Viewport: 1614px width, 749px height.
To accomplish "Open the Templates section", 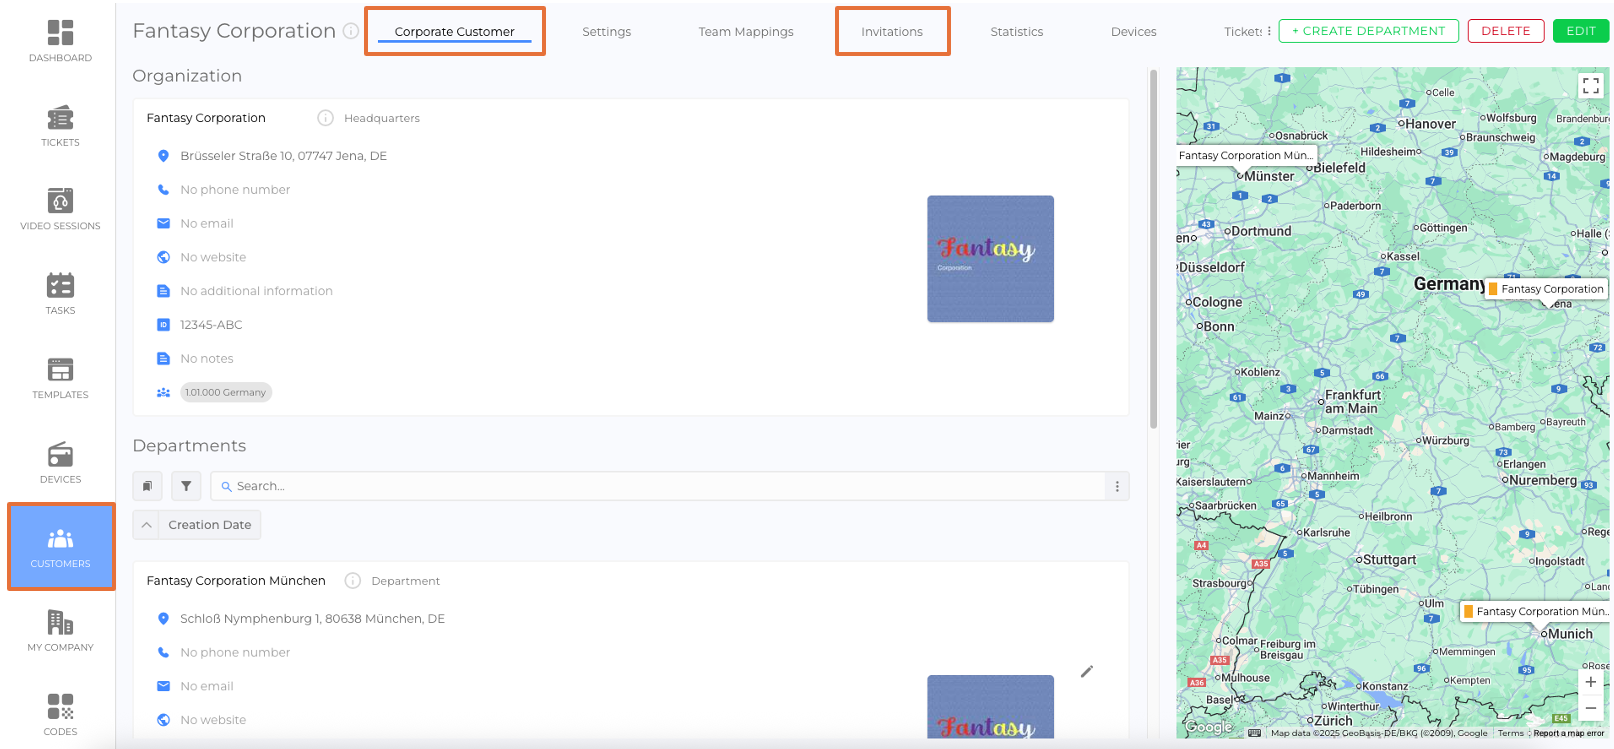I will (x=60, y=379).
